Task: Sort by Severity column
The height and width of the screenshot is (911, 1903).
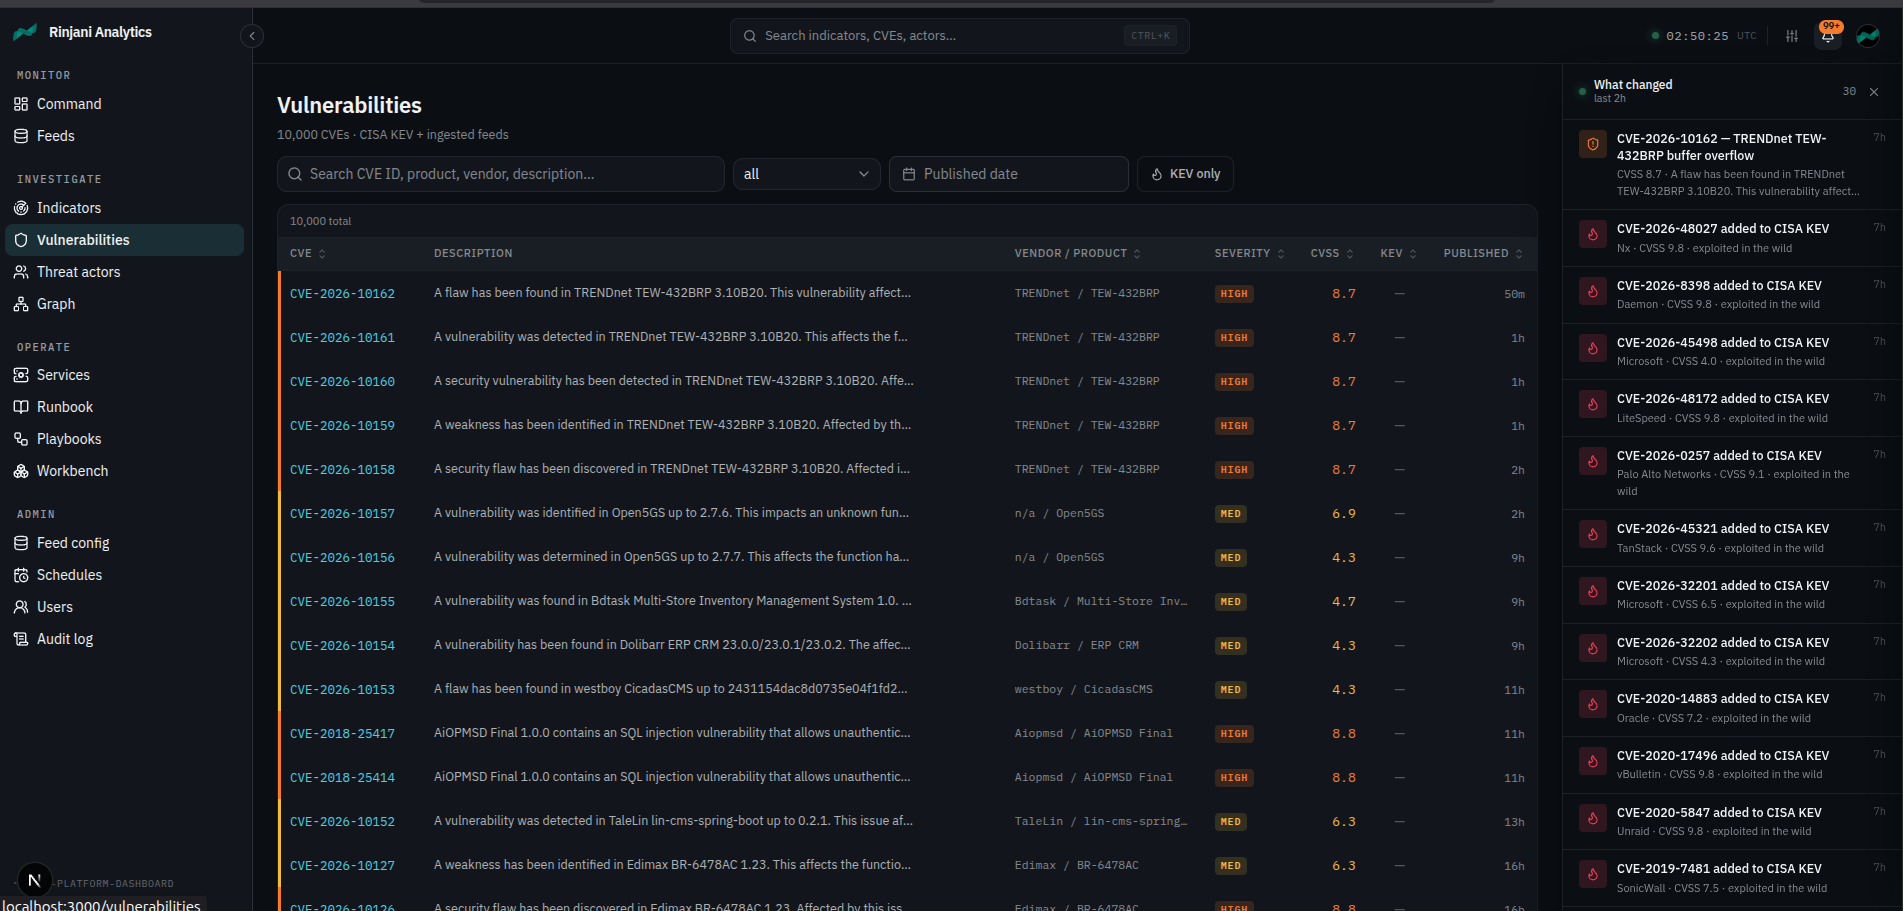Action: pyautogui.click(x=1249, y=254)
